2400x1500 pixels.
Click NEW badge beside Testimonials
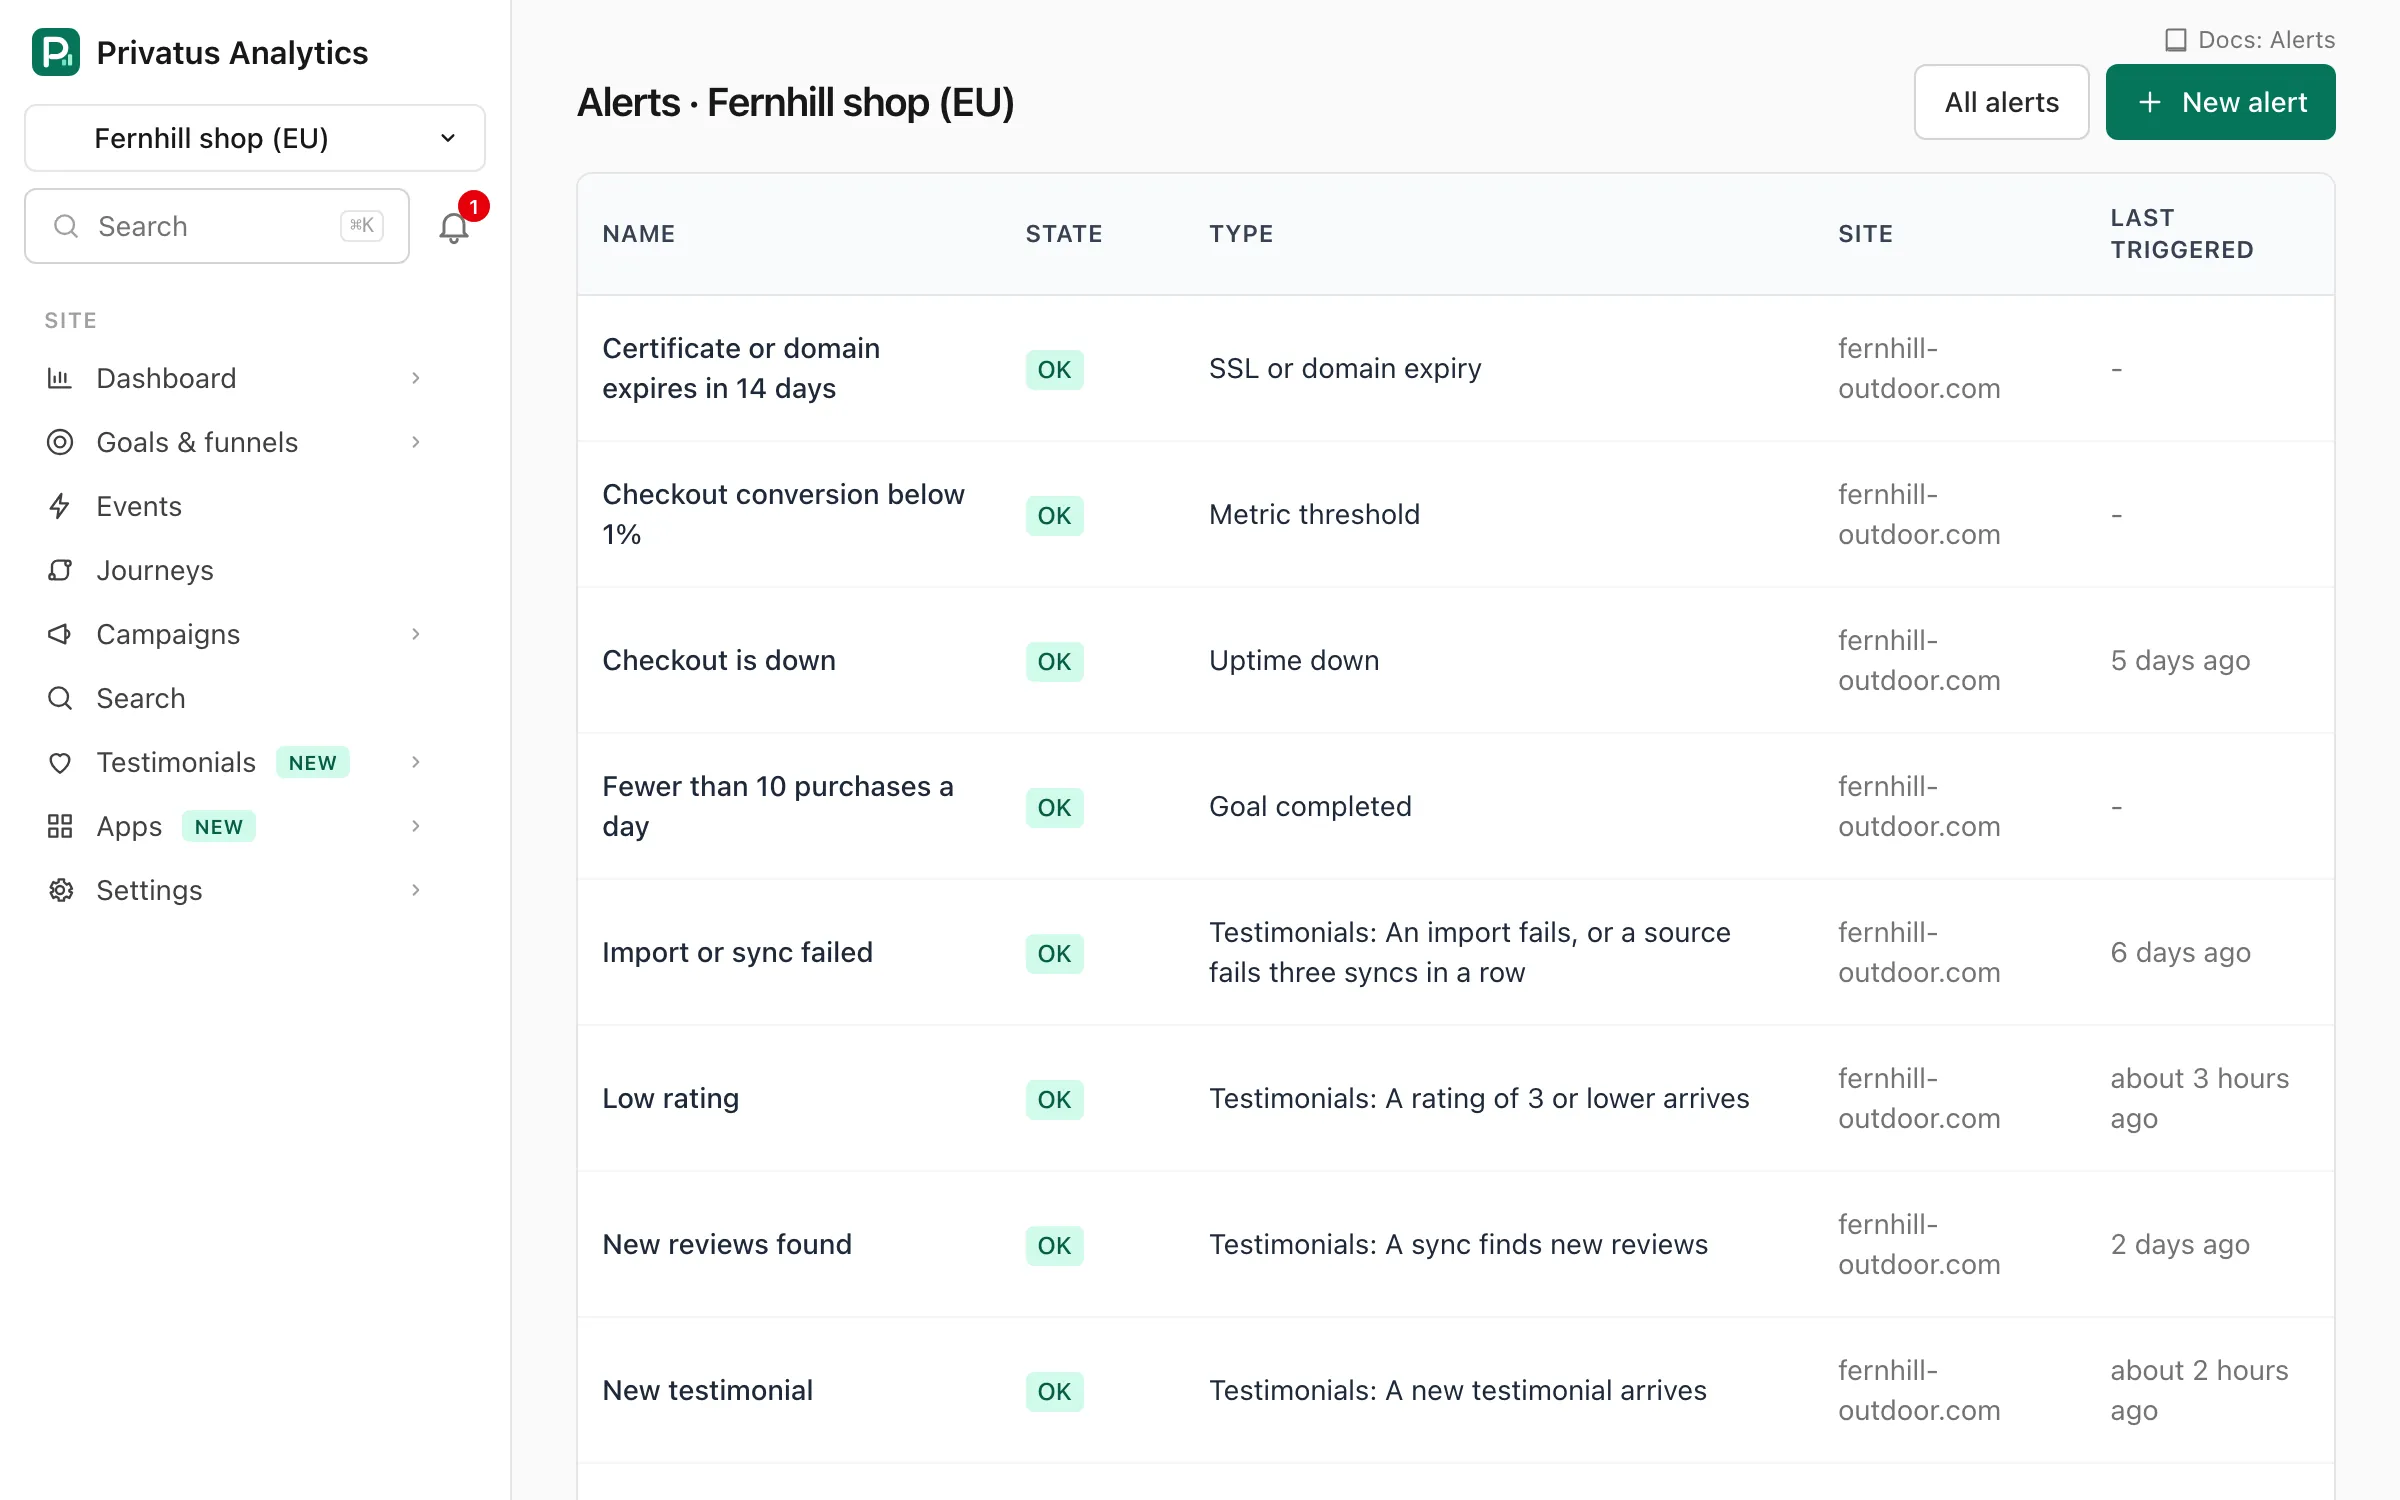312,763
